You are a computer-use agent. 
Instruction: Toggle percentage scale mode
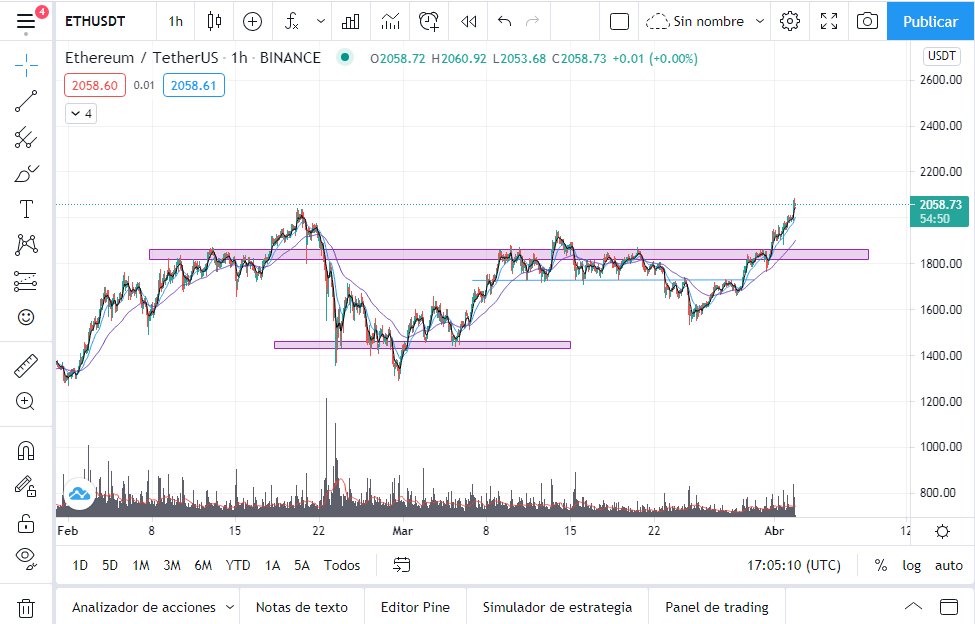click(x=880, y=565)
